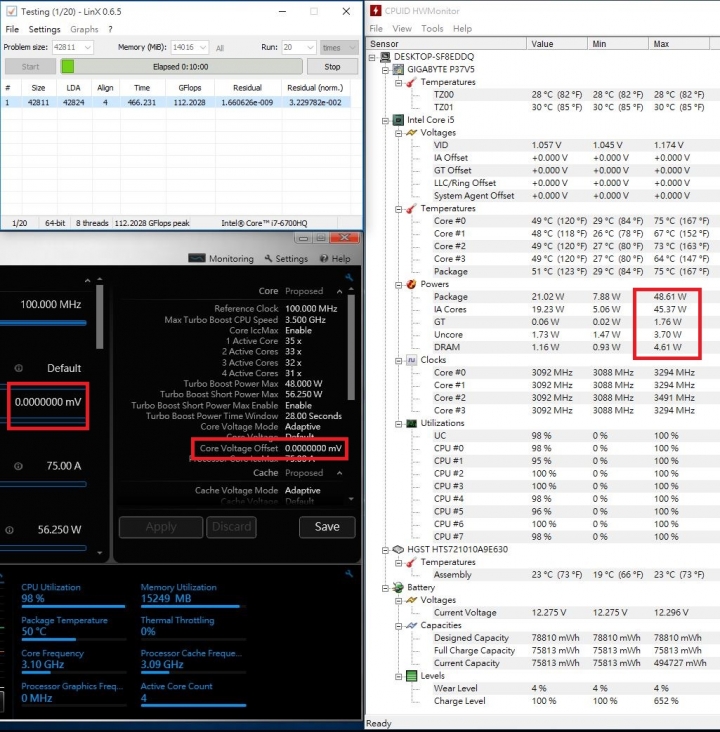Open the times unit dropdown
Viewport: 720px width, 732px height.
pos(352,47)
